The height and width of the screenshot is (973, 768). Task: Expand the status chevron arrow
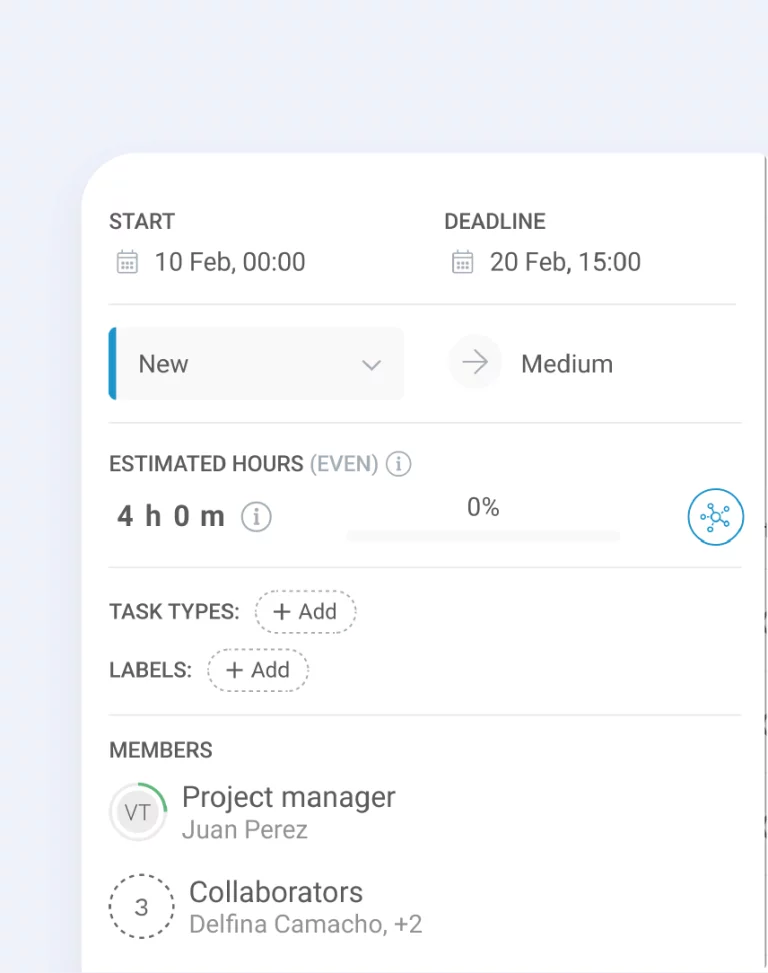[371, 365]
